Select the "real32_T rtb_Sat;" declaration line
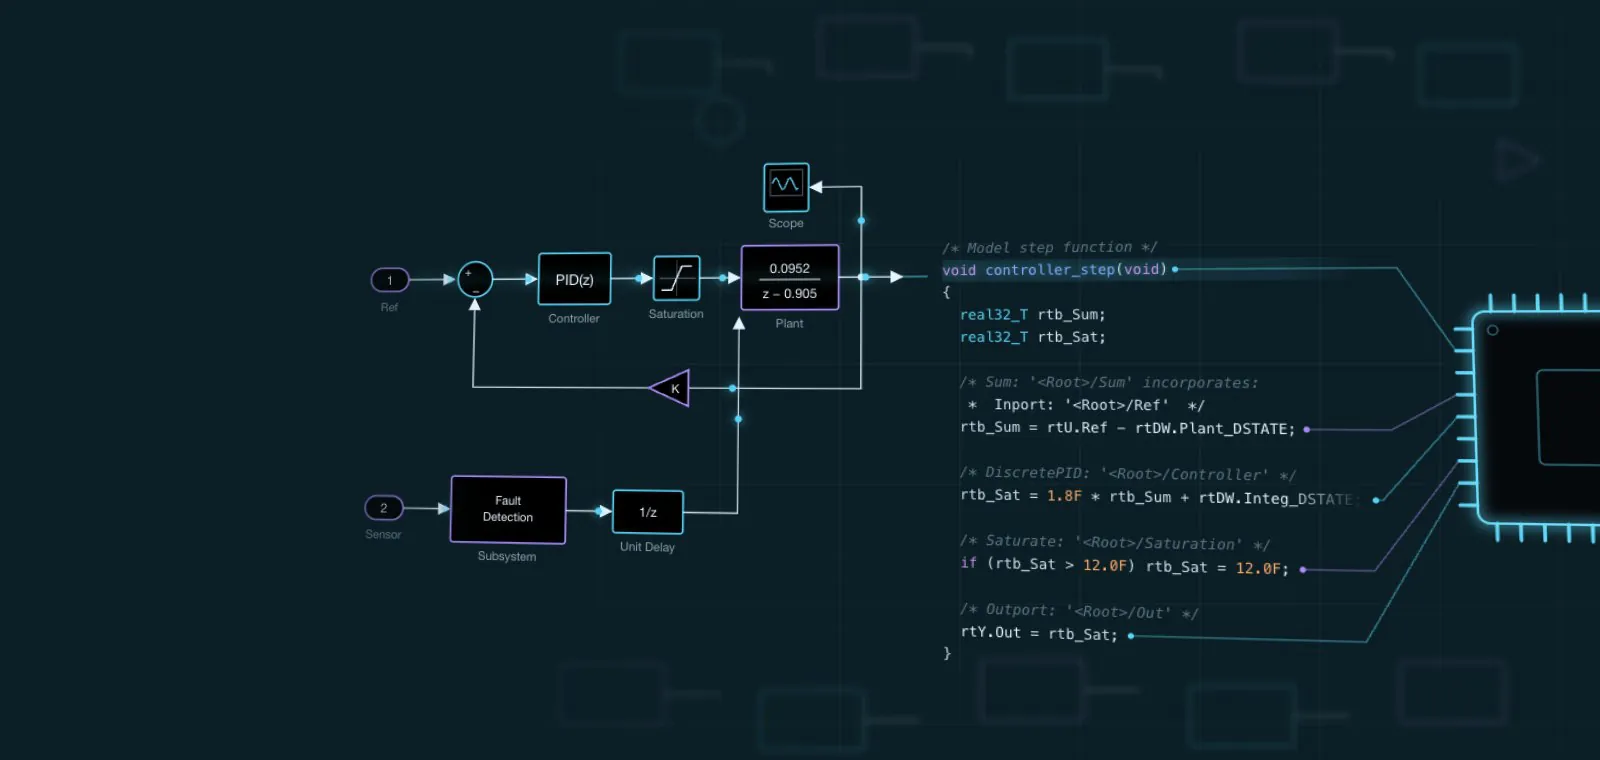1600x760 pixels. [x=1032, y=337]
